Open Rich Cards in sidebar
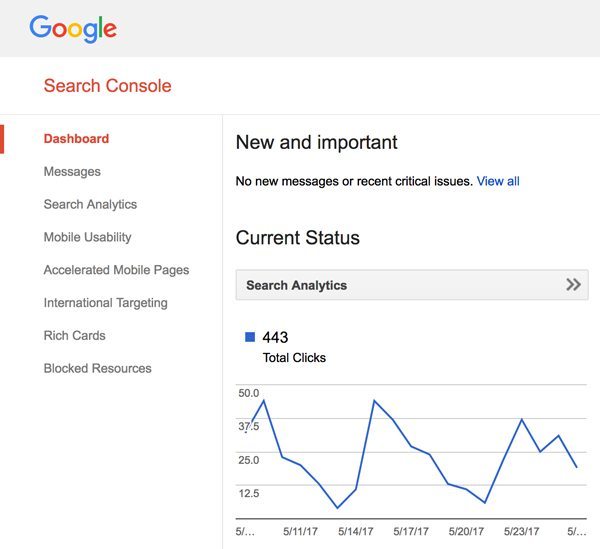This screenshot has width=600, height=549. pos(75,336)
